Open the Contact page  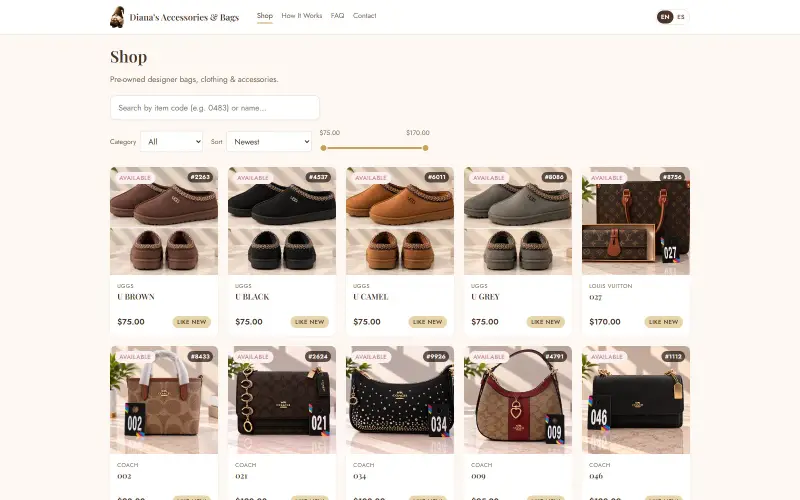(x=364, y=16)
